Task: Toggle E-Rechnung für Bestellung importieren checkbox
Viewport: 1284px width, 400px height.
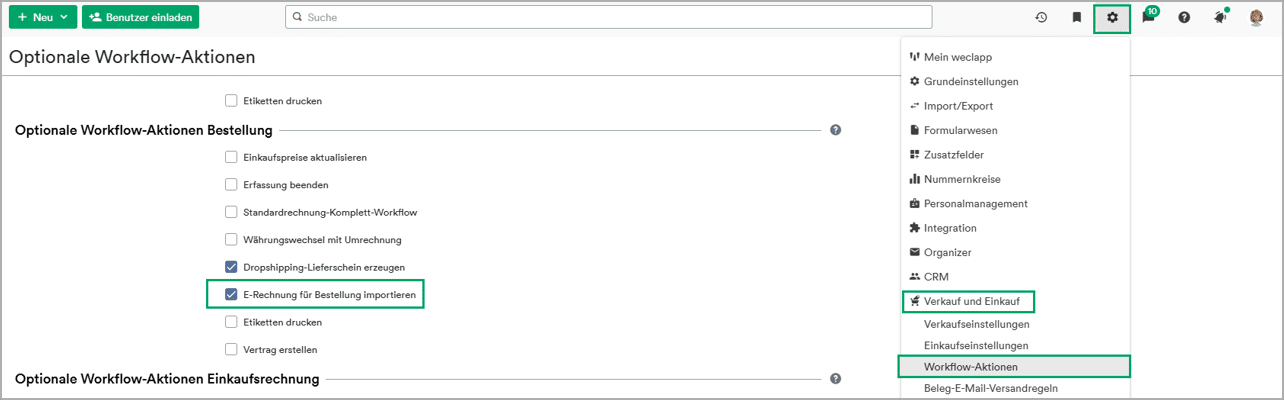Action: pos(231,295)
